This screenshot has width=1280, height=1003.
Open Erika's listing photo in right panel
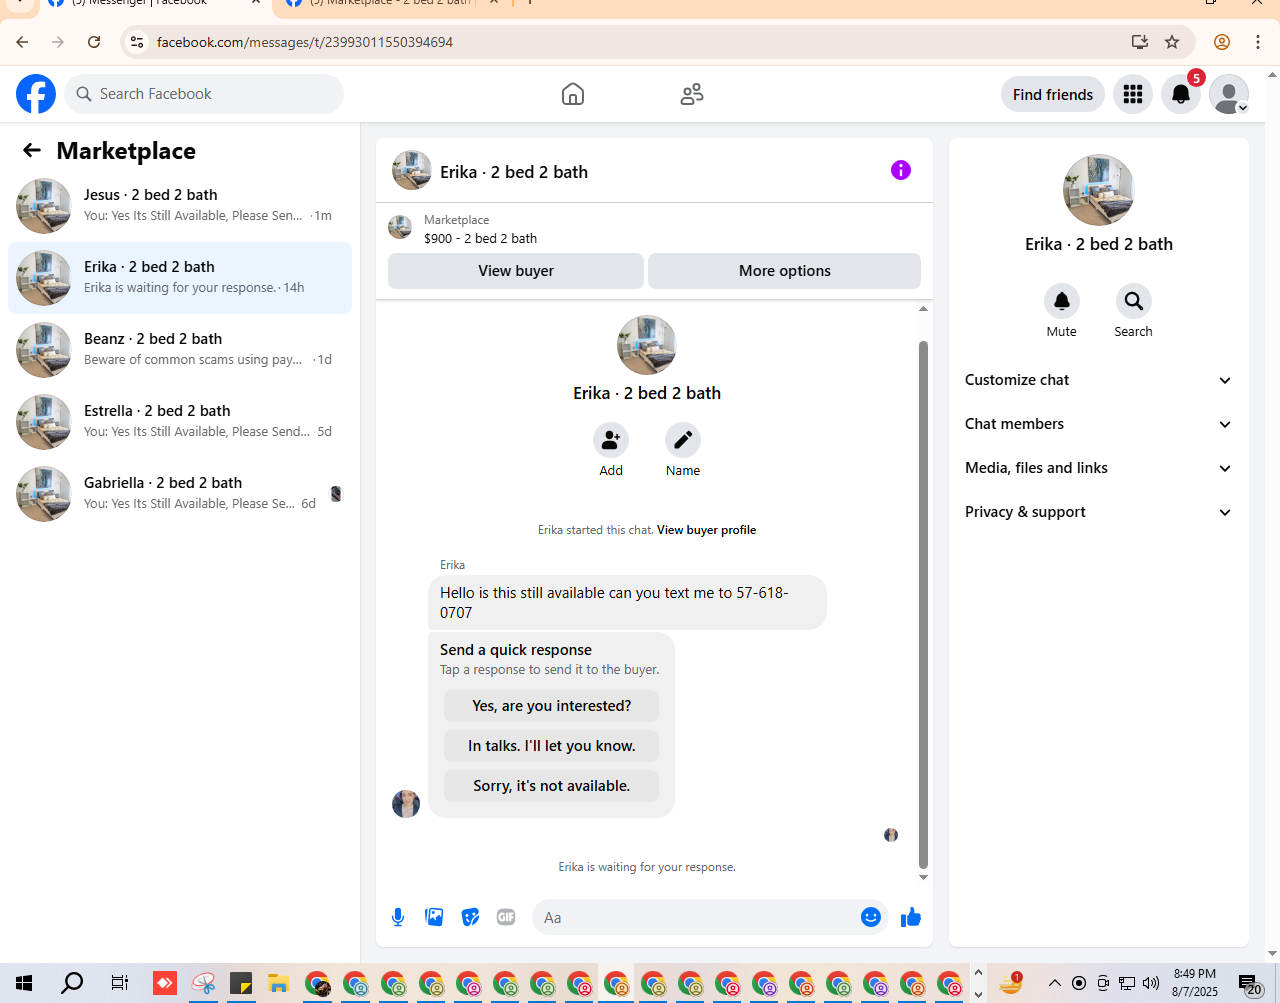point(1099,190)
